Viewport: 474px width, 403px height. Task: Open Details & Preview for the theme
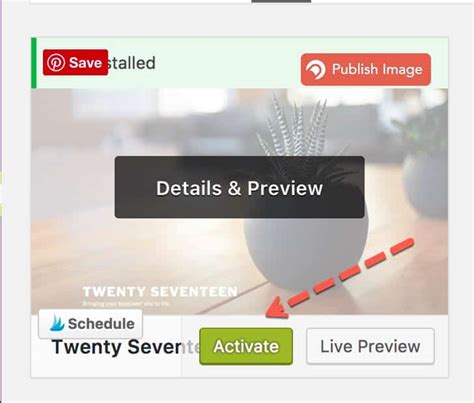pyautogui.click(x=239, y=187)
